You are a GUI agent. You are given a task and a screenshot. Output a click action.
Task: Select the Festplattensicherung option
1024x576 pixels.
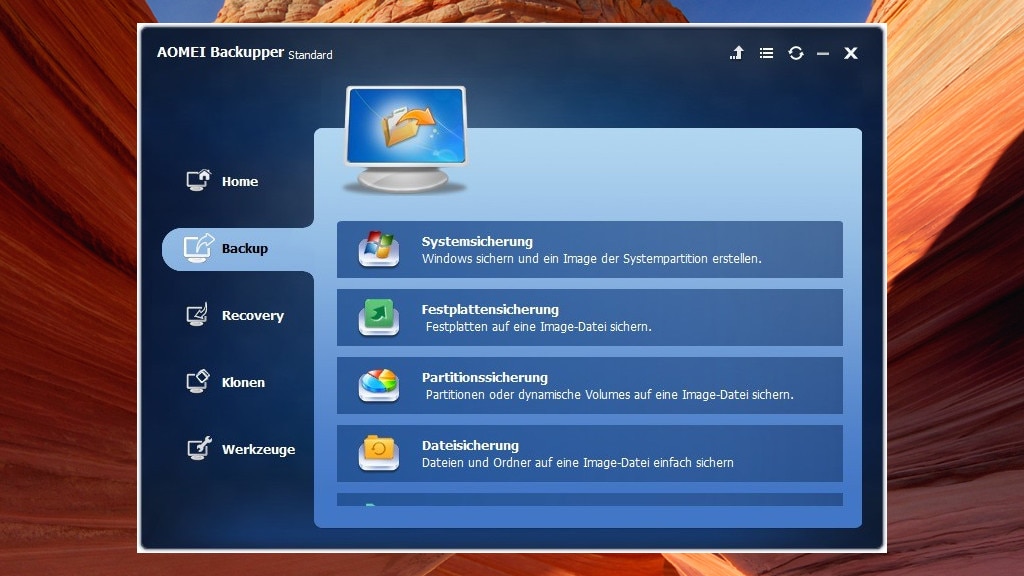[x=590, y=317]
